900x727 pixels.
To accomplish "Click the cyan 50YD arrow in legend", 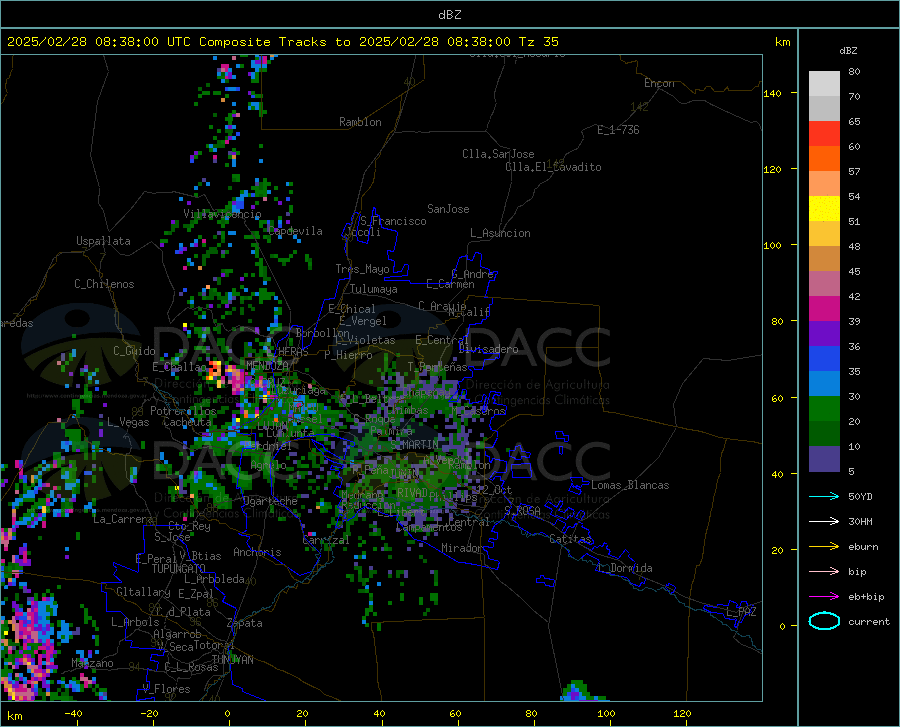I will click(x=824, y=496).
